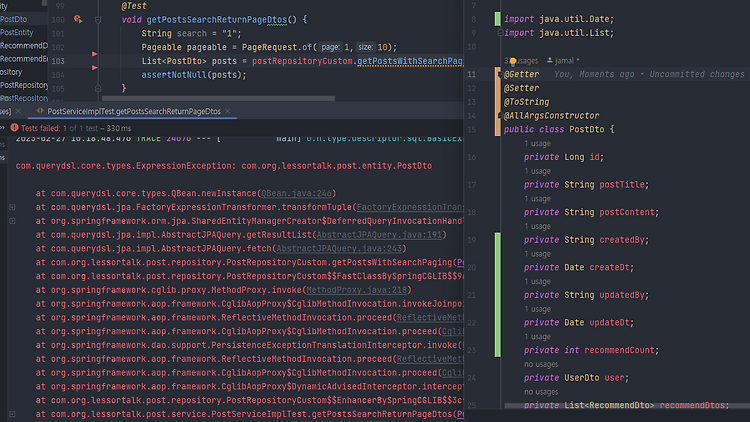Click the assertNotNull(posts) statement
The image size is (750, 422).
194,75
